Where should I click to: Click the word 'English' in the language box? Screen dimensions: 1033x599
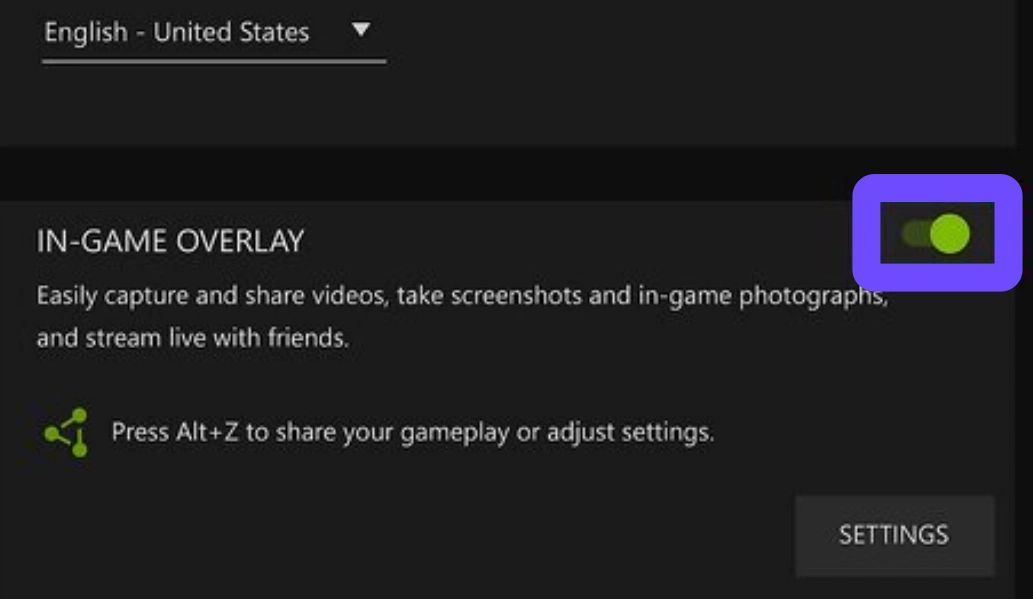[85, 32]
